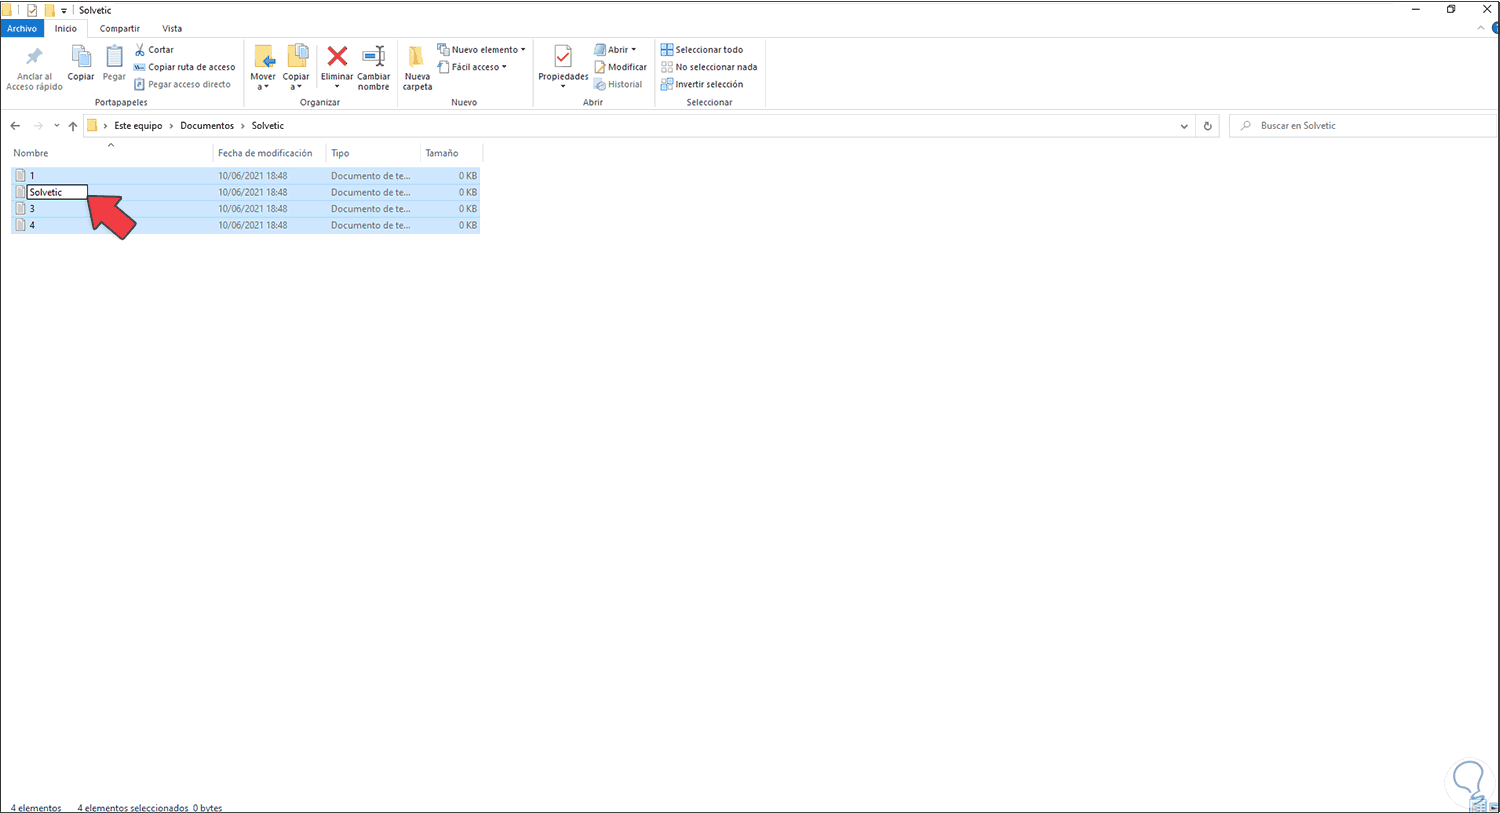Image resolution: width=1500 pixels, height=813 pixels.
Task: Open the Copiar a button in Organizar
Action: 296,68
